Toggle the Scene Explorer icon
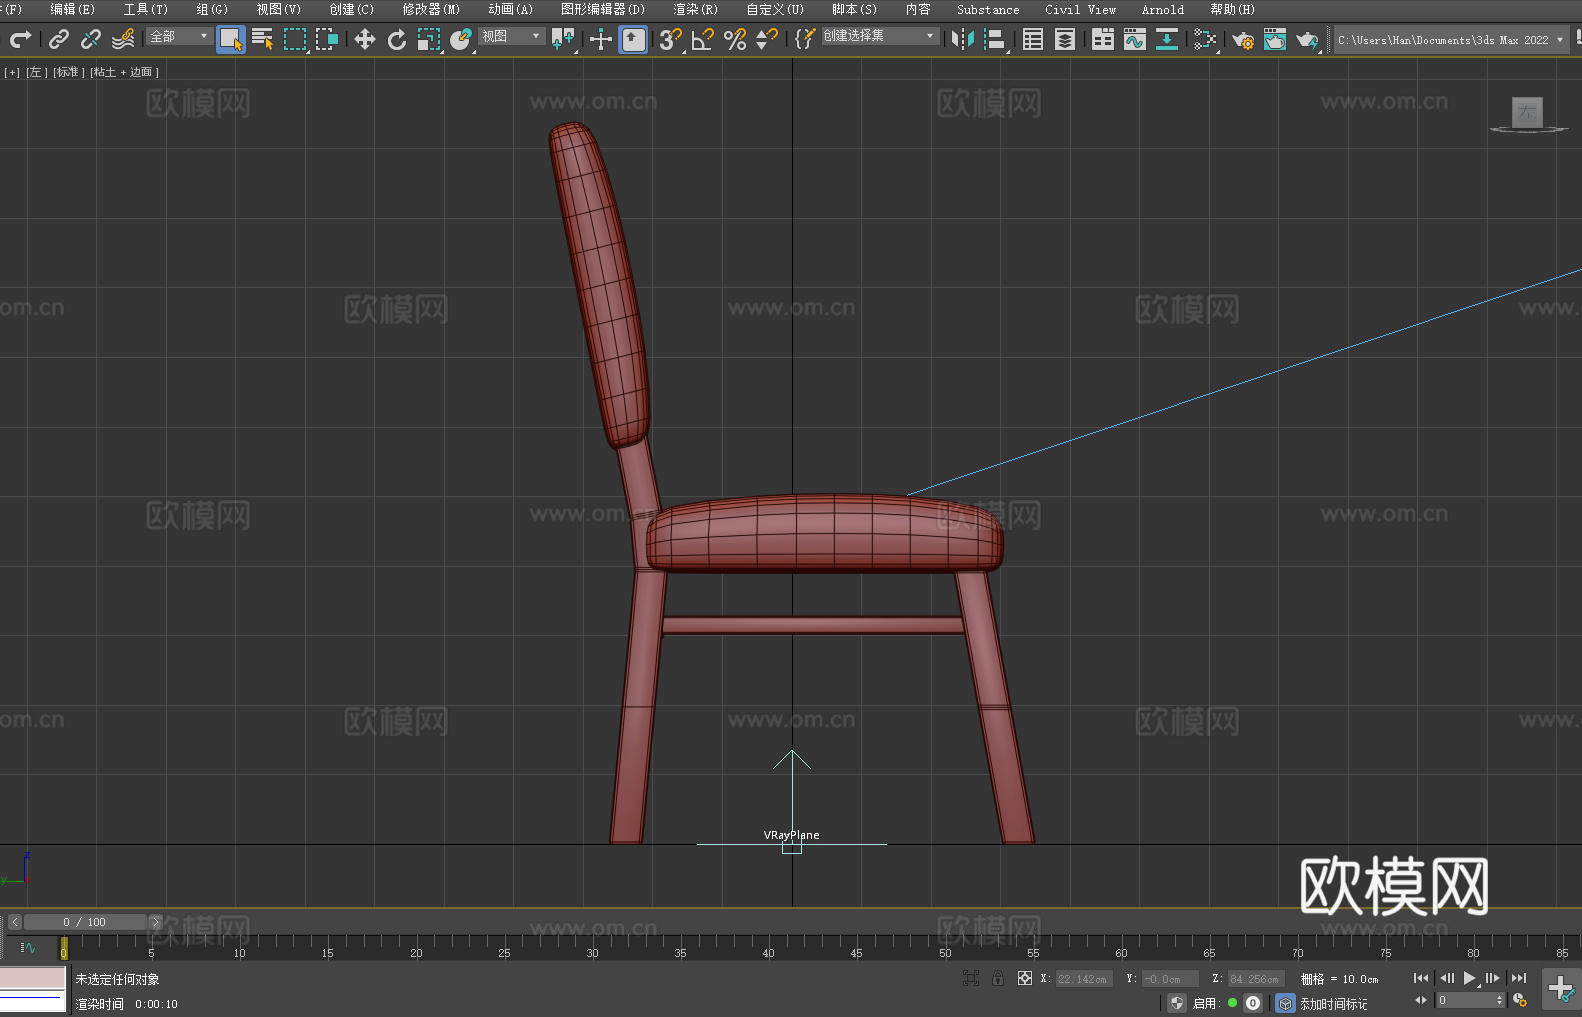Viewport: 1582px width, 1017px height. (x=1033, y=39)
